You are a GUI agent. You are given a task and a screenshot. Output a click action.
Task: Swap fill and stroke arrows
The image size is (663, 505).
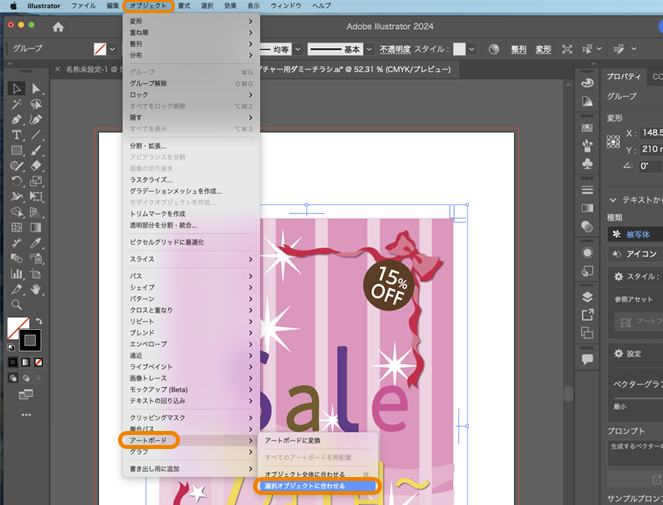(x=39, y=321)
